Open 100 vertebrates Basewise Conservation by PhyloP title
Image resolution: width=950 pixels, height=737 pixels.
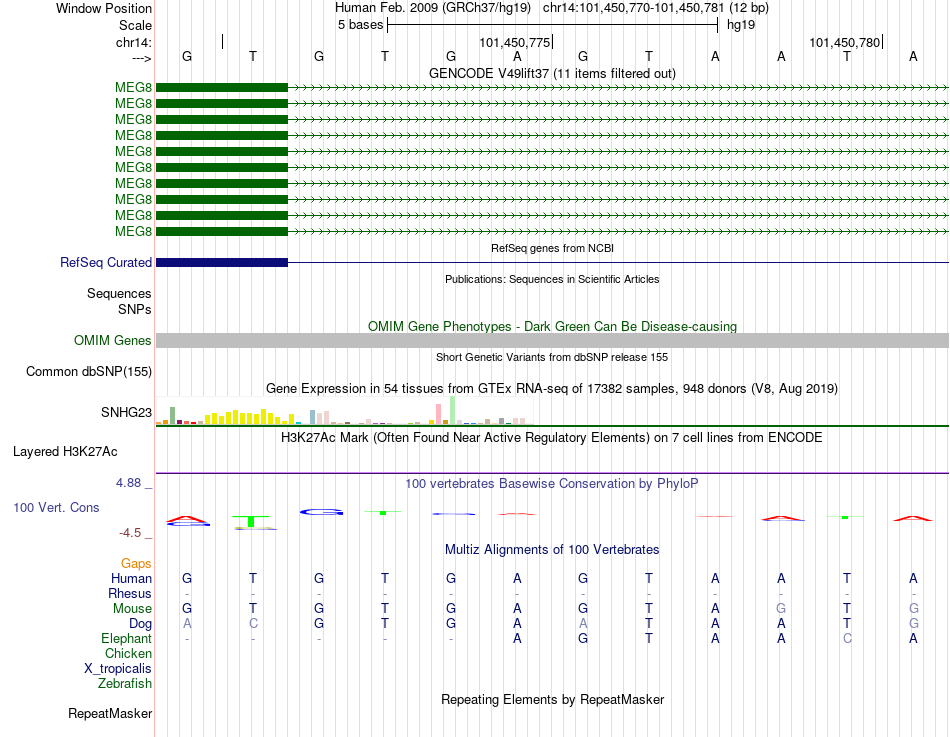552,484
